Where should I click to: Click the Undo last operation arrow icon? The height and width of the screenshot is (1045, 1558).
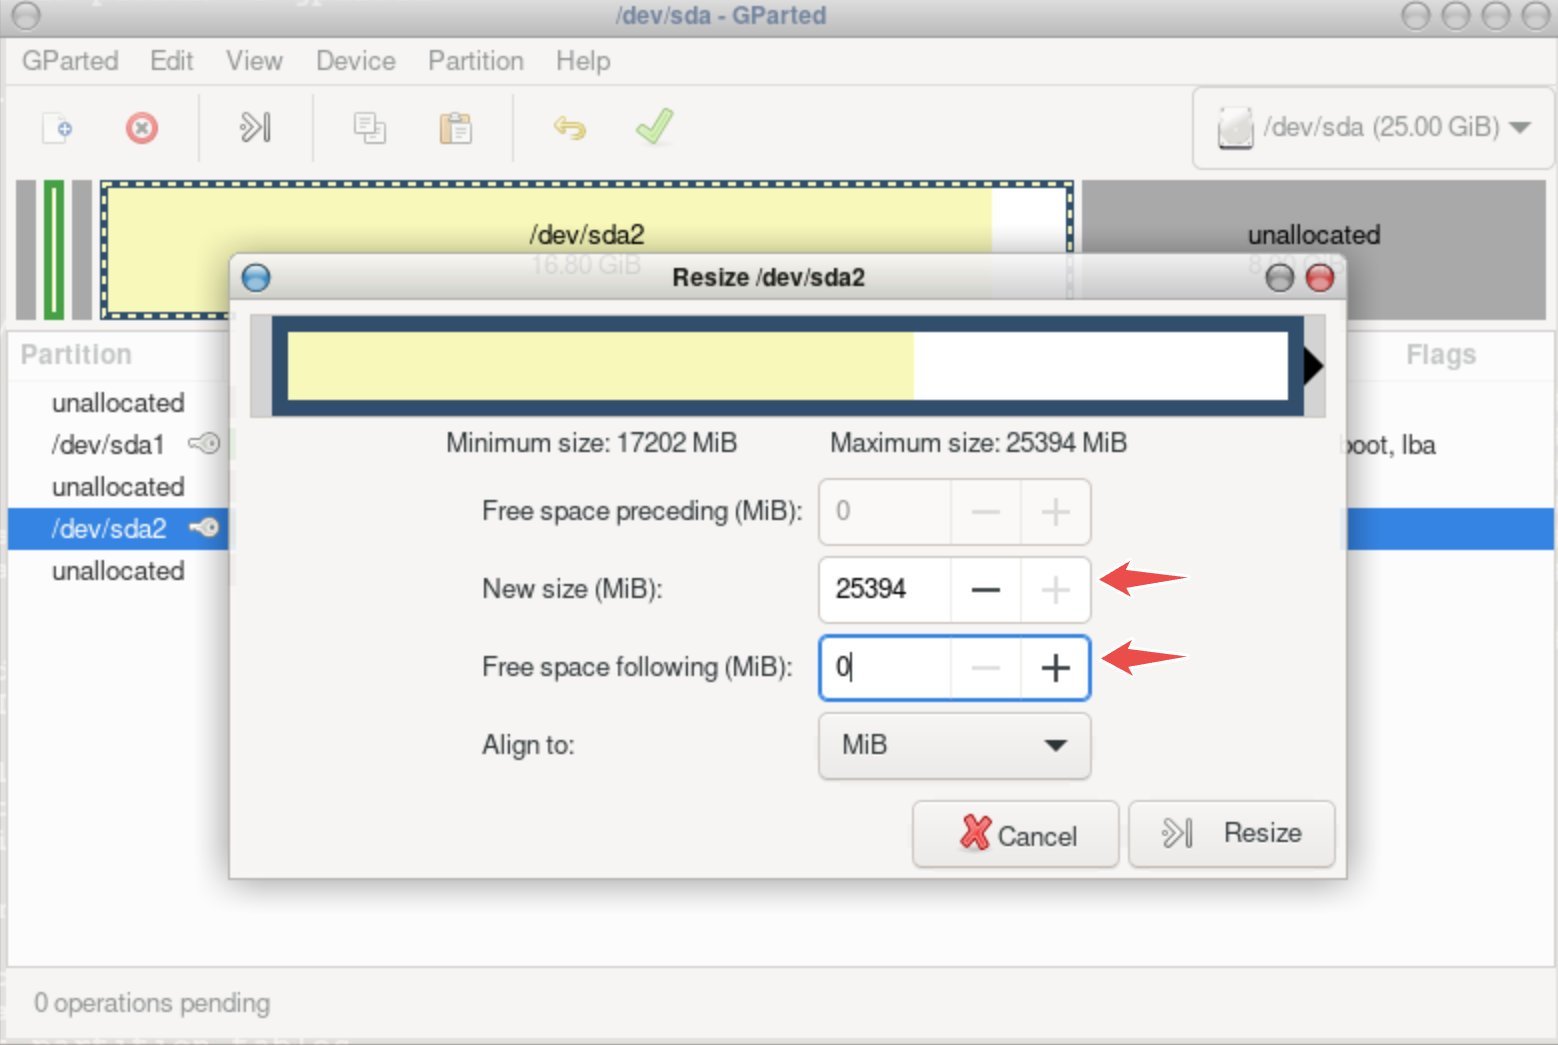[570, 128]
